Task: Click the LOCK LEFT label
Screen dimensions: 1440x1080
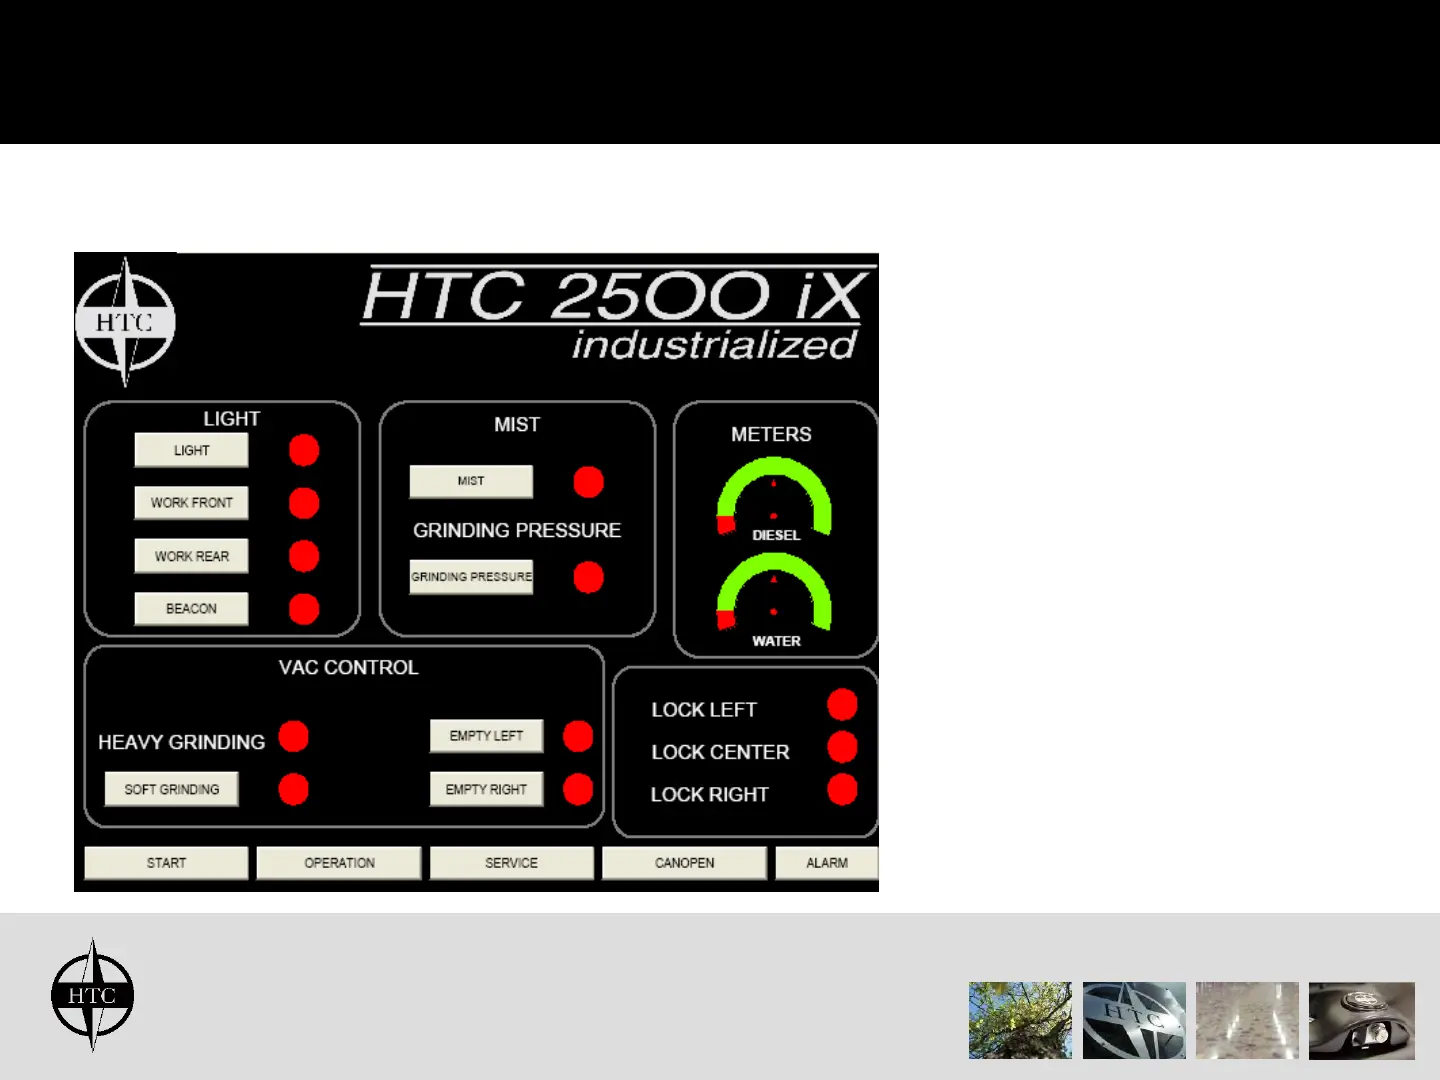Action: pyautogui.click(x=704, y=710)
